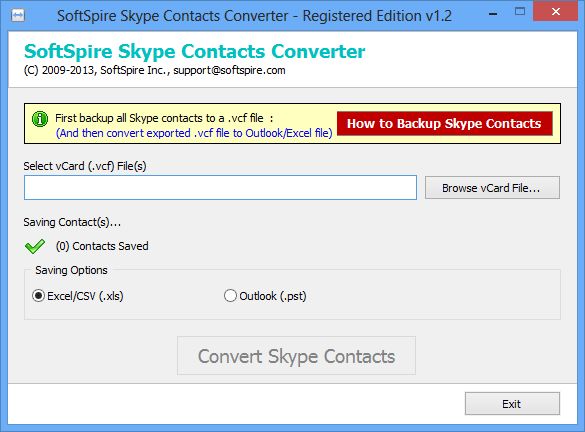Select Outlook (.pst) saving option
This screenshot has width=585, height=432.
(x=230, y=296)
